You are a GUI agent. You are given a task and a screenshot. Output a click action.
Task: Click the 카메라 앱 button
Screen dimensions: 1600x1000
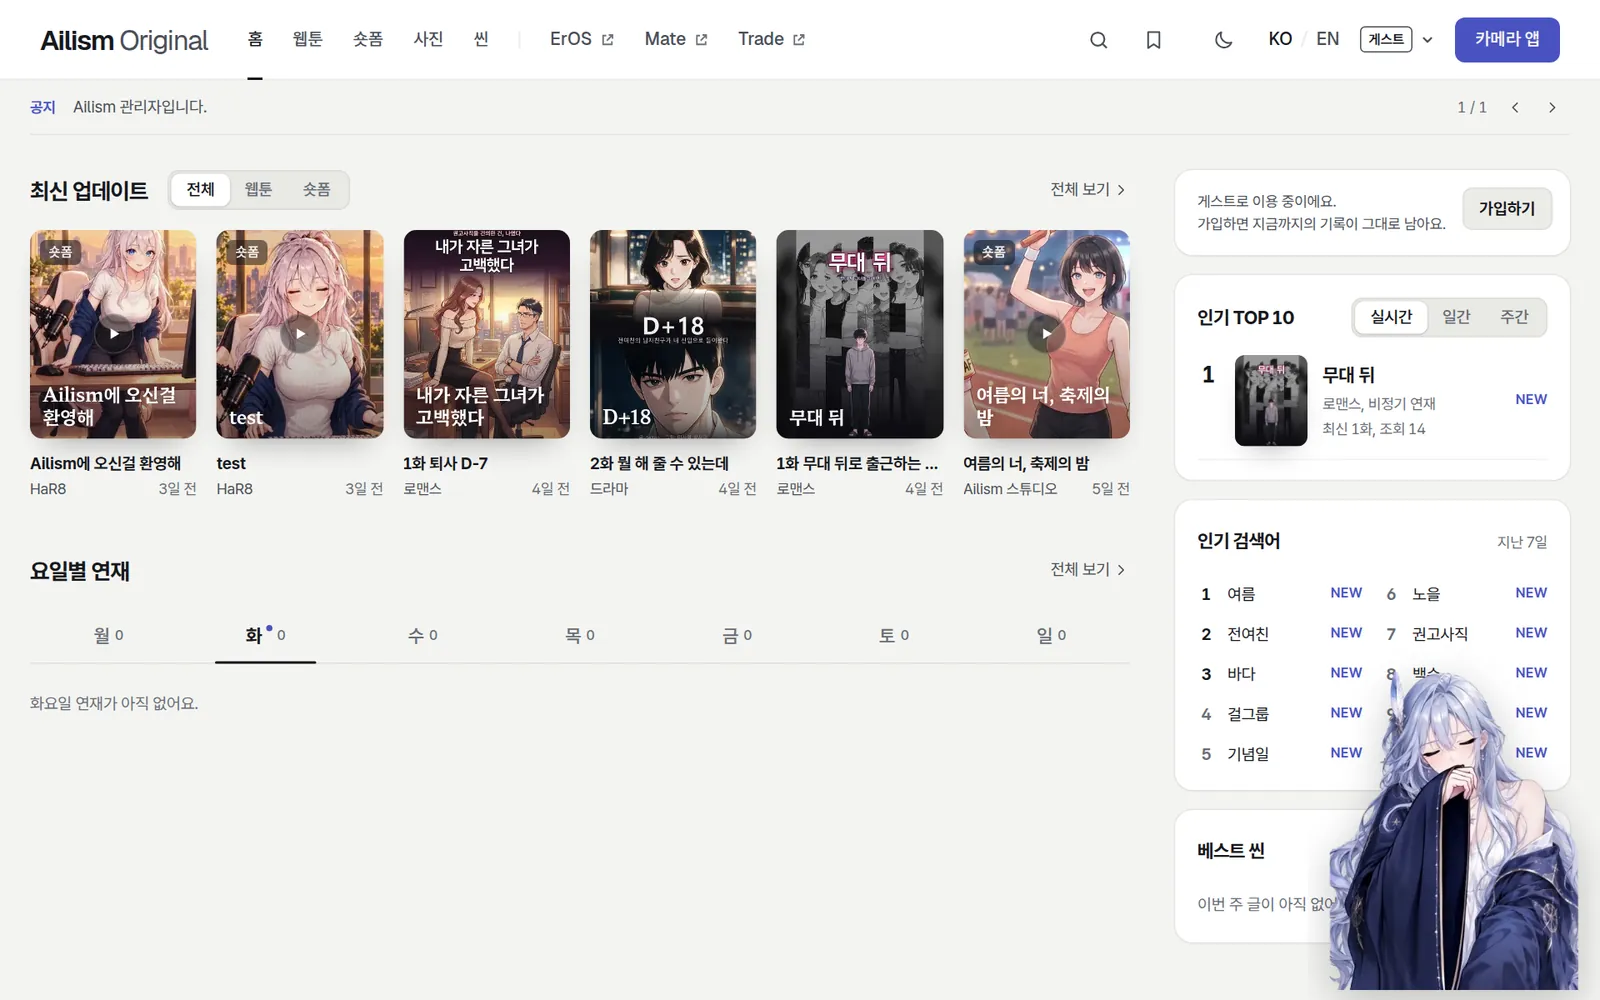(x=1507, y=40)
